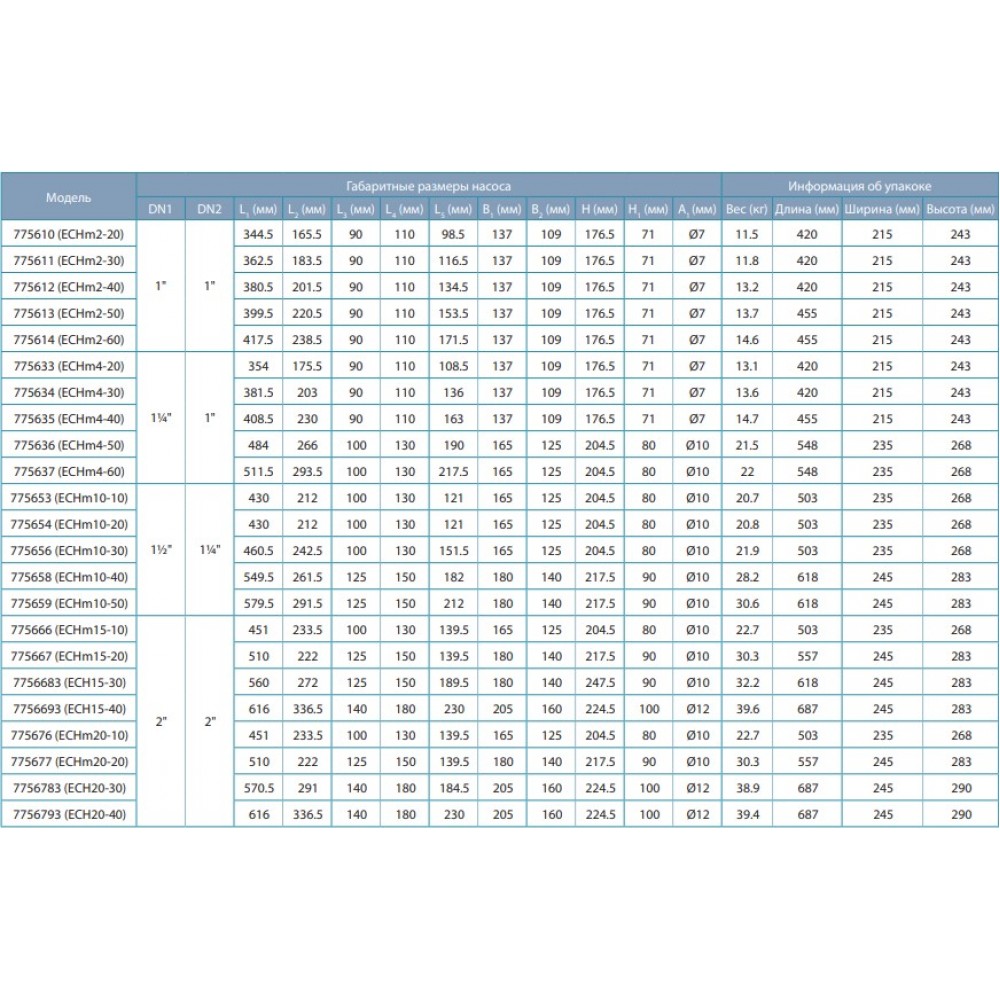The width and height of the screenshot is (1000, 1000).
Task: Click the DN1 column header
Action: click(161, 209)
